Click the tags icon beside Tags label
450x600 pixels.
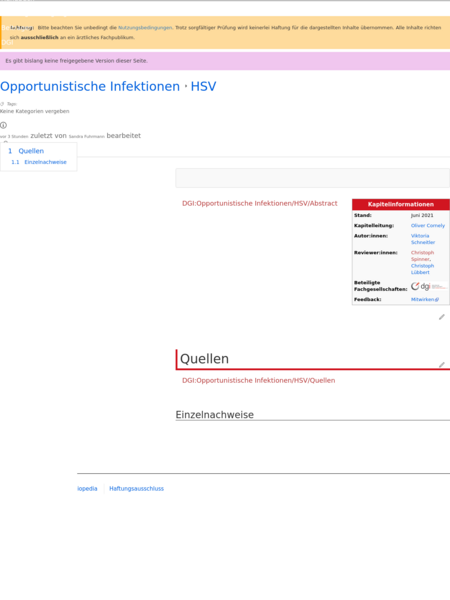point(2,104)
